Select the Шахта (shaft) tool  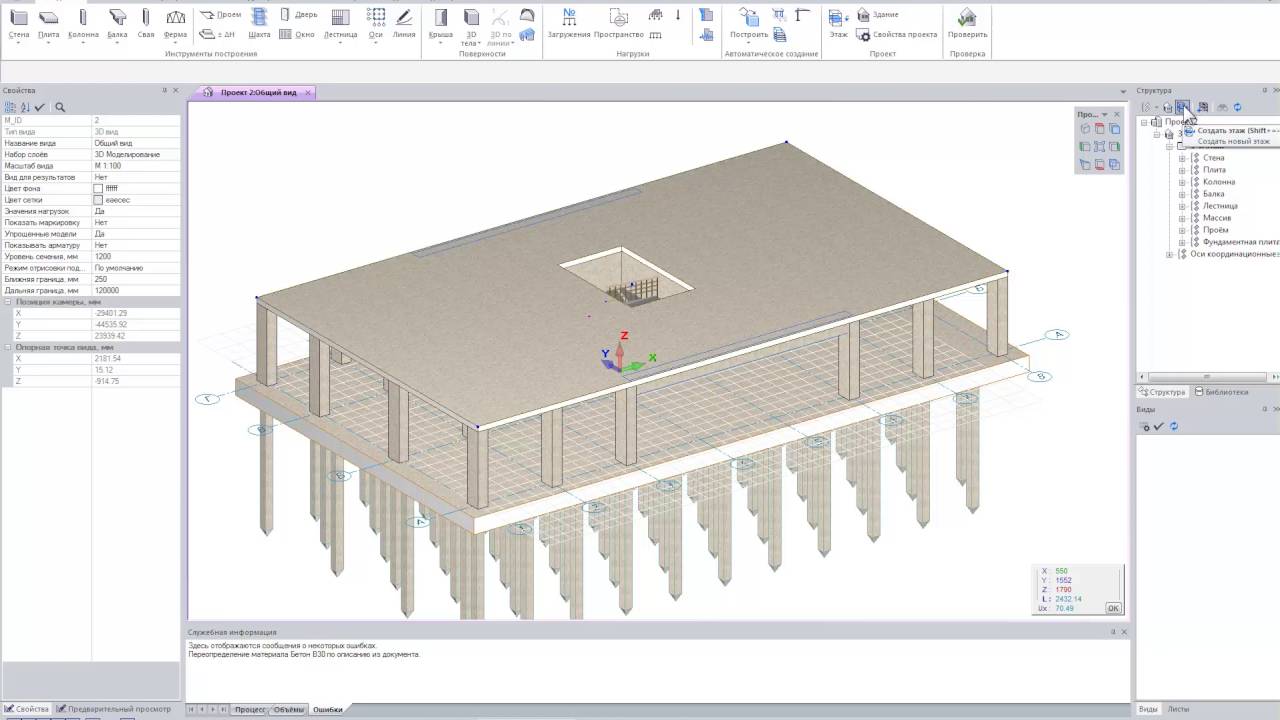click(x=259, y=24)
